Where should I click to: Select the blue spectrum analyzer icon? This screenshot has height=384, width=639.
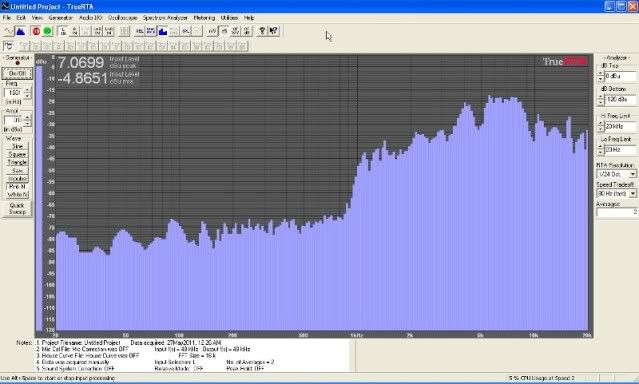pyautogui.click(x=20, y=31)
